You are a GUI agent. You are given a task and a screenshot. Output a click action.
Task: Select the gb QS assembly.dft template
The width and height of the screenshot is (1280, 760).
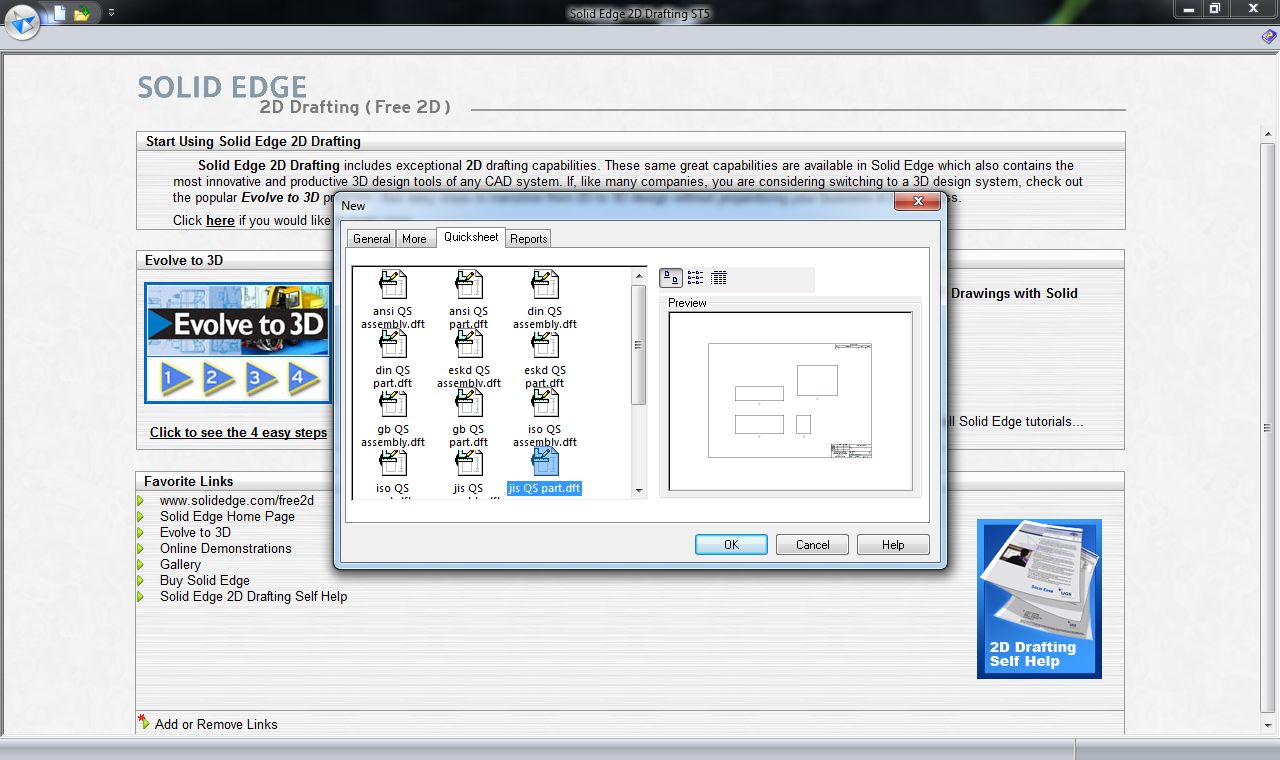pyautogui.click(x=392, y=417)
